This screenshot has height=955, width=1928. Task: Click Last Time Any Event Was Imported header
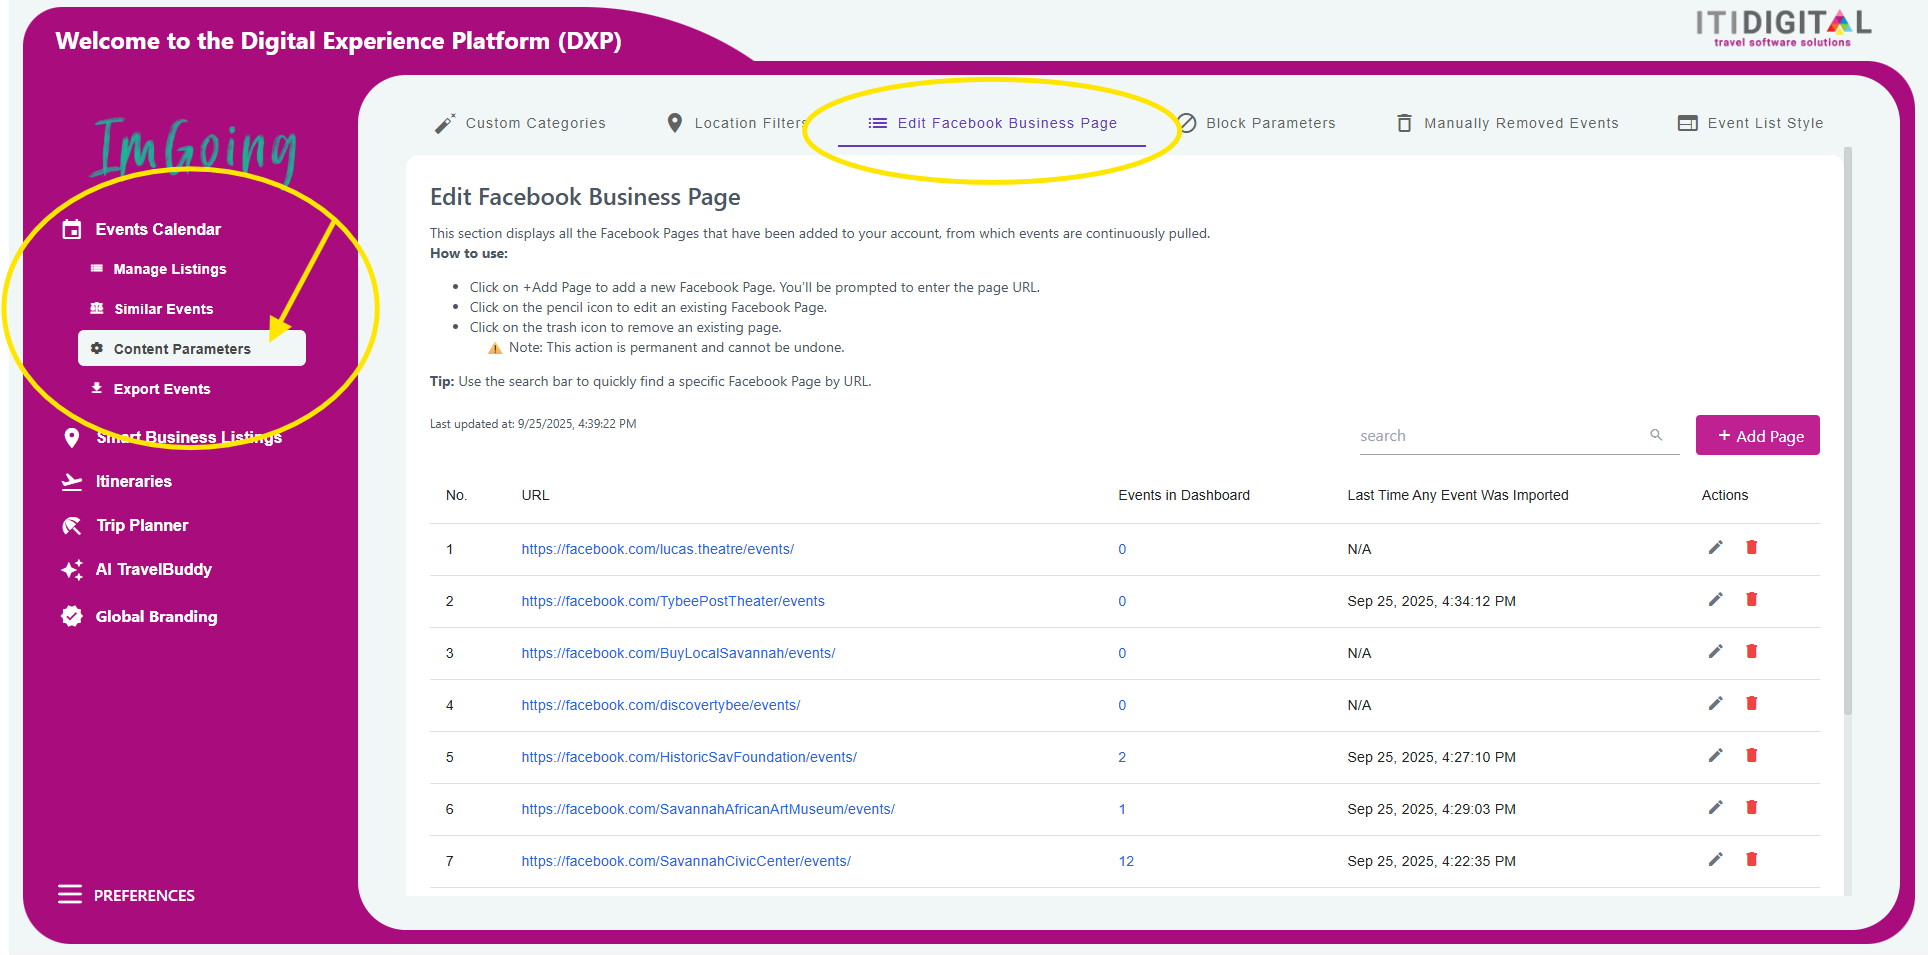[1458, 495]
